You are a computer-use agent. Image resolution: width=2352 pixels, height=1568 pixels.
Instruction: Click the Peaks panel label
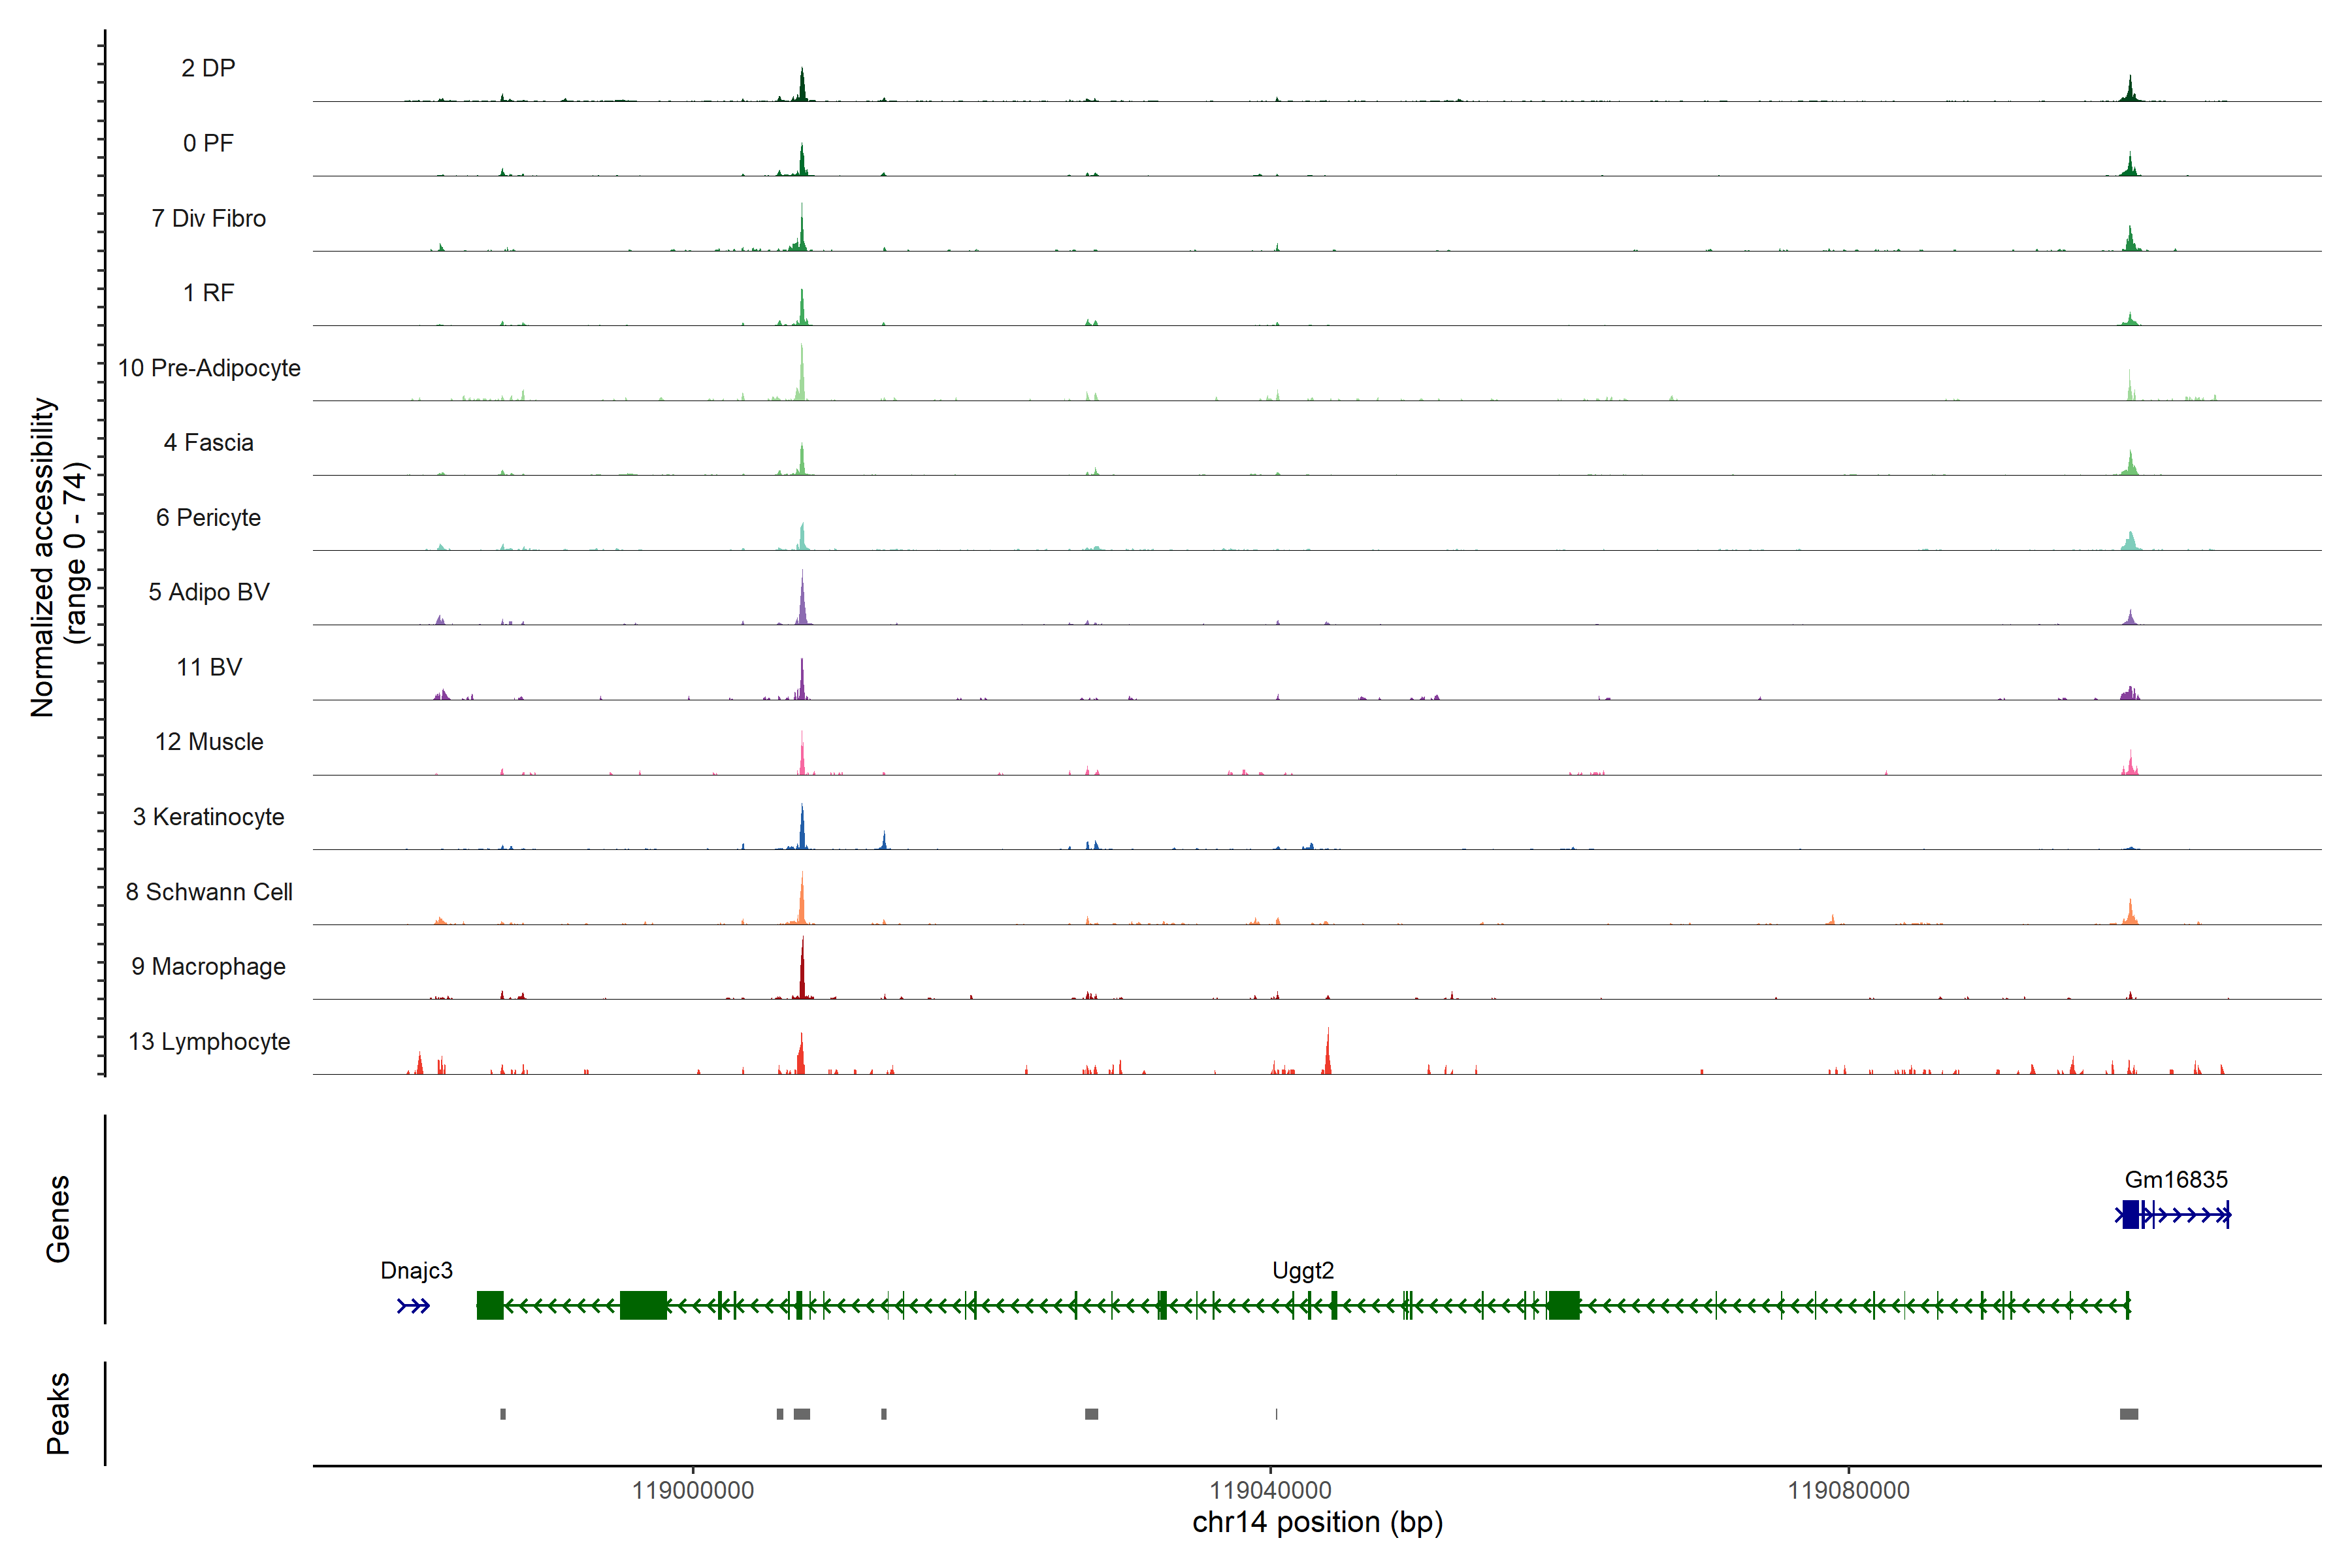tap(58, 1413)
